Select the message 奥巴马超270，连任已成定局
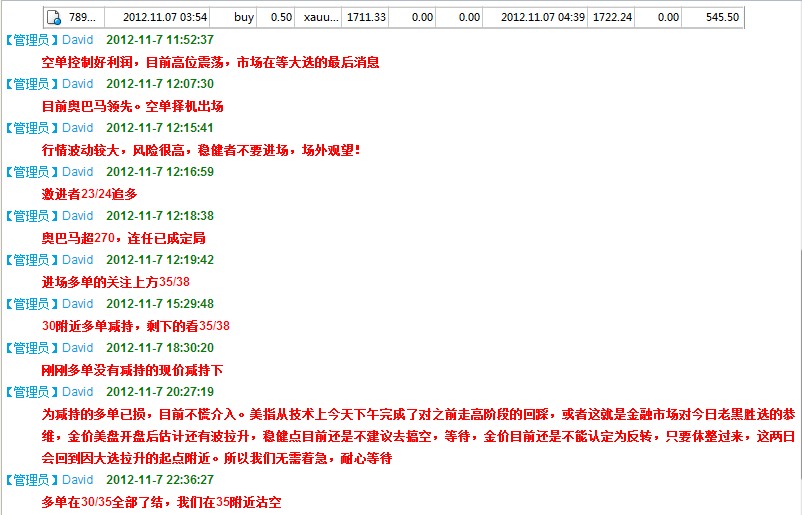Image resolution: width=802 pixels, height=515 pixels. [x=123, y=238]
